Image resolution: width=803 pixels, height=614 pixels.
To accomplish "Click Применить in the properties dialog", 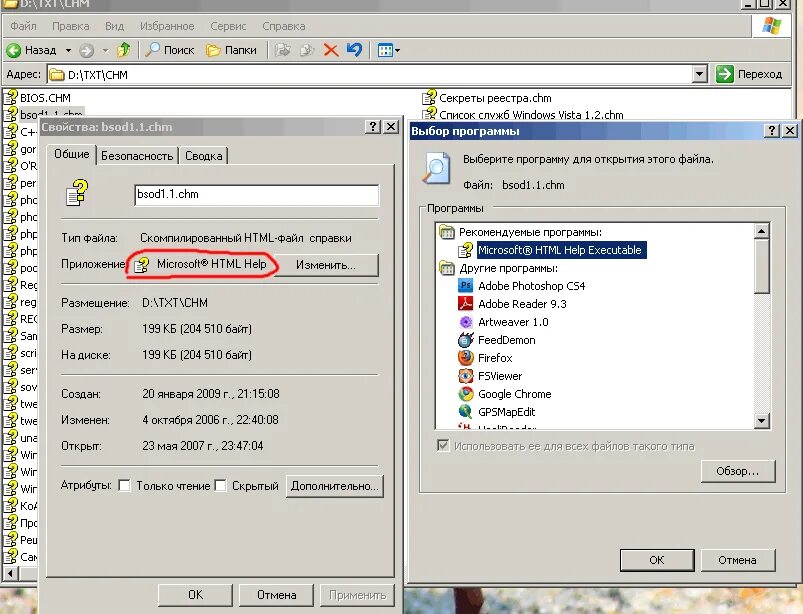I will click(357, 595).
